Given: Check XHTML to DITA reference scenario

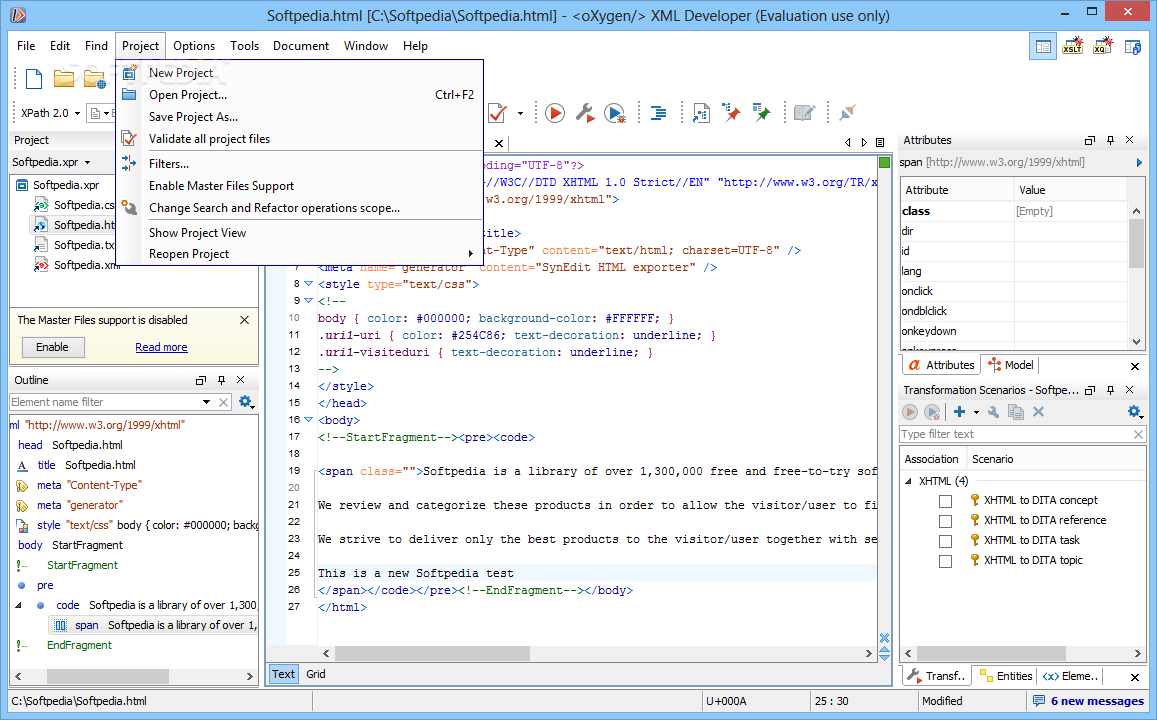Looking at the screenshot, I should click(x=945, y=521).
